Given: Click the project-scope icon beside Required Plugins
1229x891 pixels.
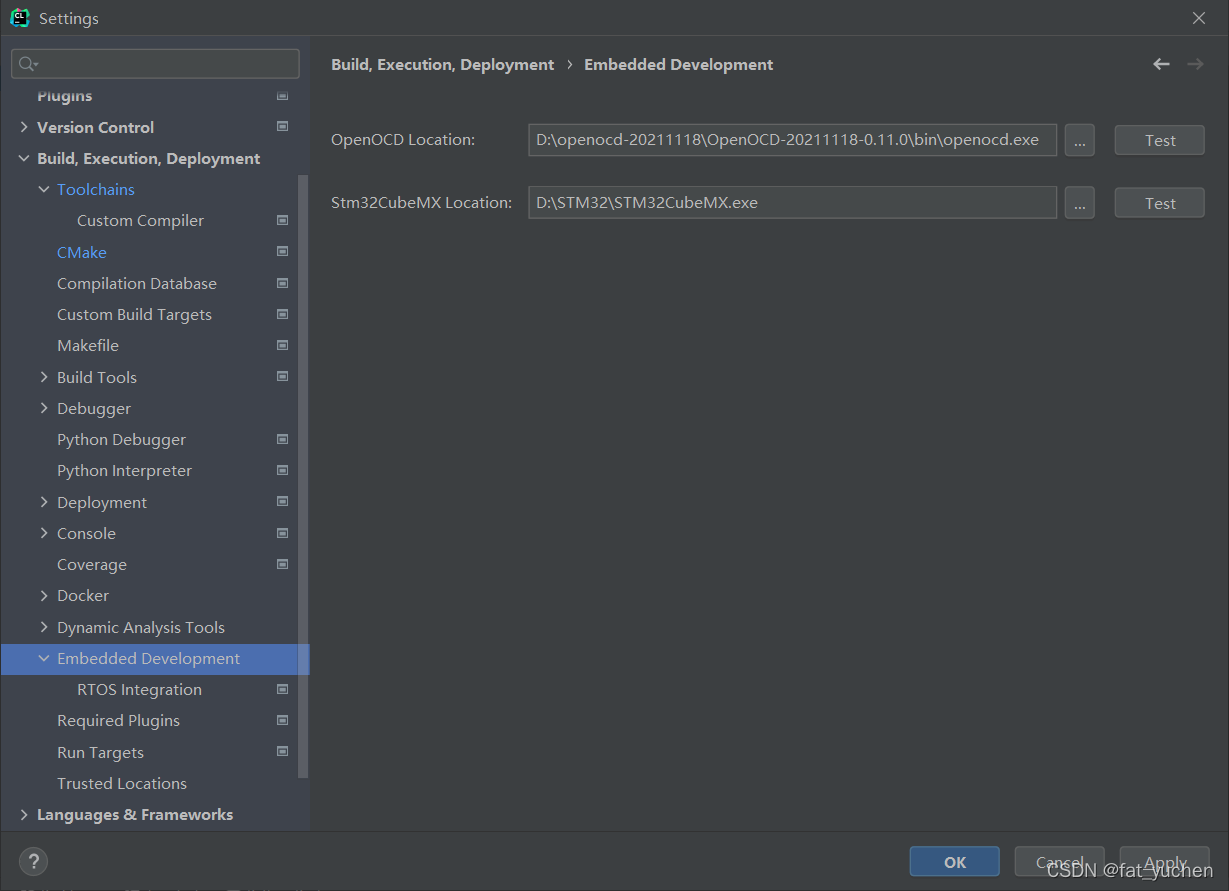Looking at the screenshot, I should click(282, 720).
